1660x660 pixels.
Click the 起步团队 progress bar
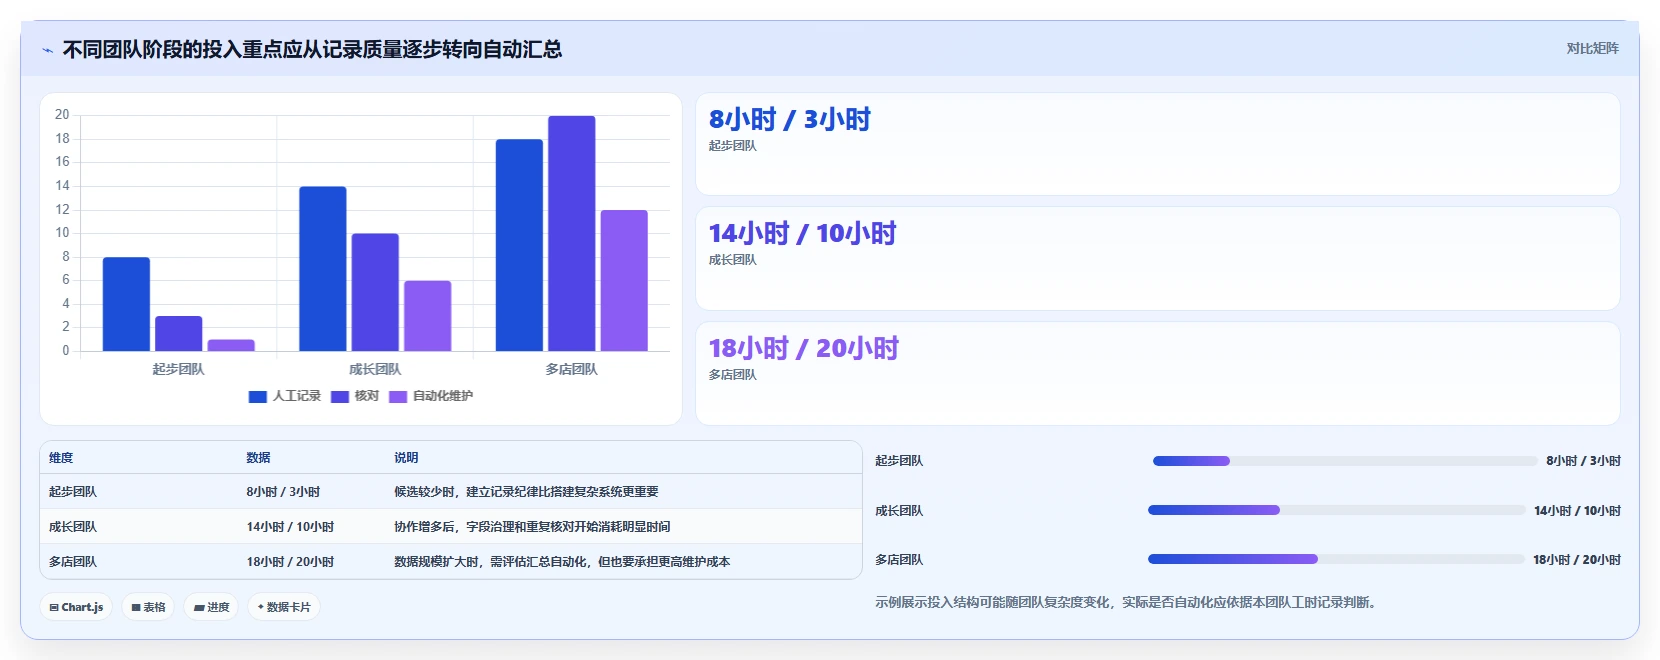1345,461
